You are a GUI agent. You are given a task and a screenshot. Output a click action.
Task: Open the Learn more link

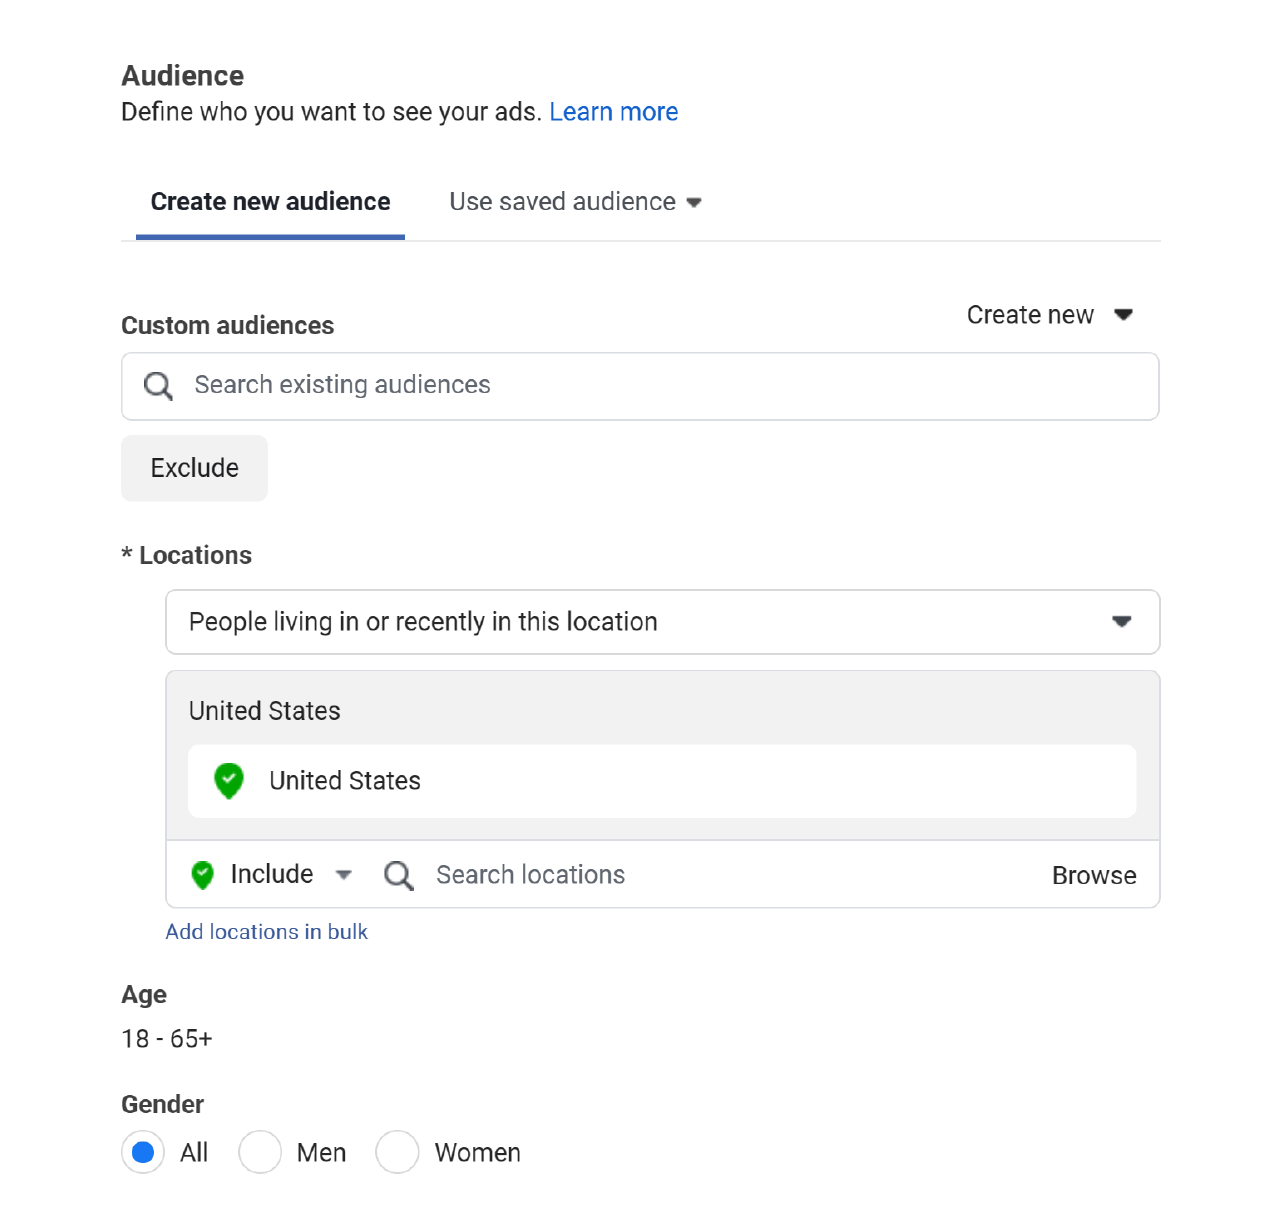tap(613, 112)
